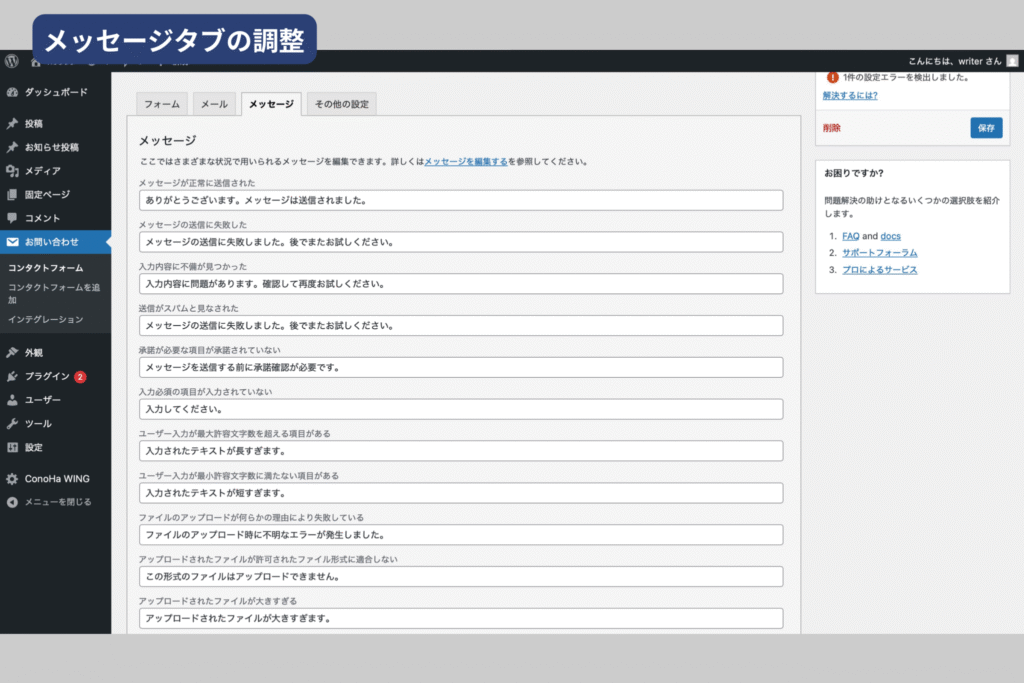Image resolution: width=1024 pixels, height=683 pixels.
Task: Switch to the メール tab
Action: (214, 104)
